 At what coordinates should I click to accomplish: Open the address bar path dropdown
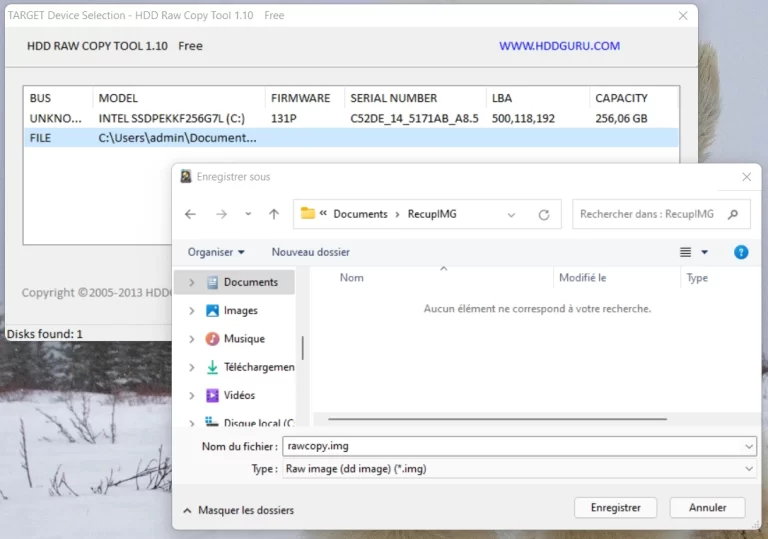point(511,215)
